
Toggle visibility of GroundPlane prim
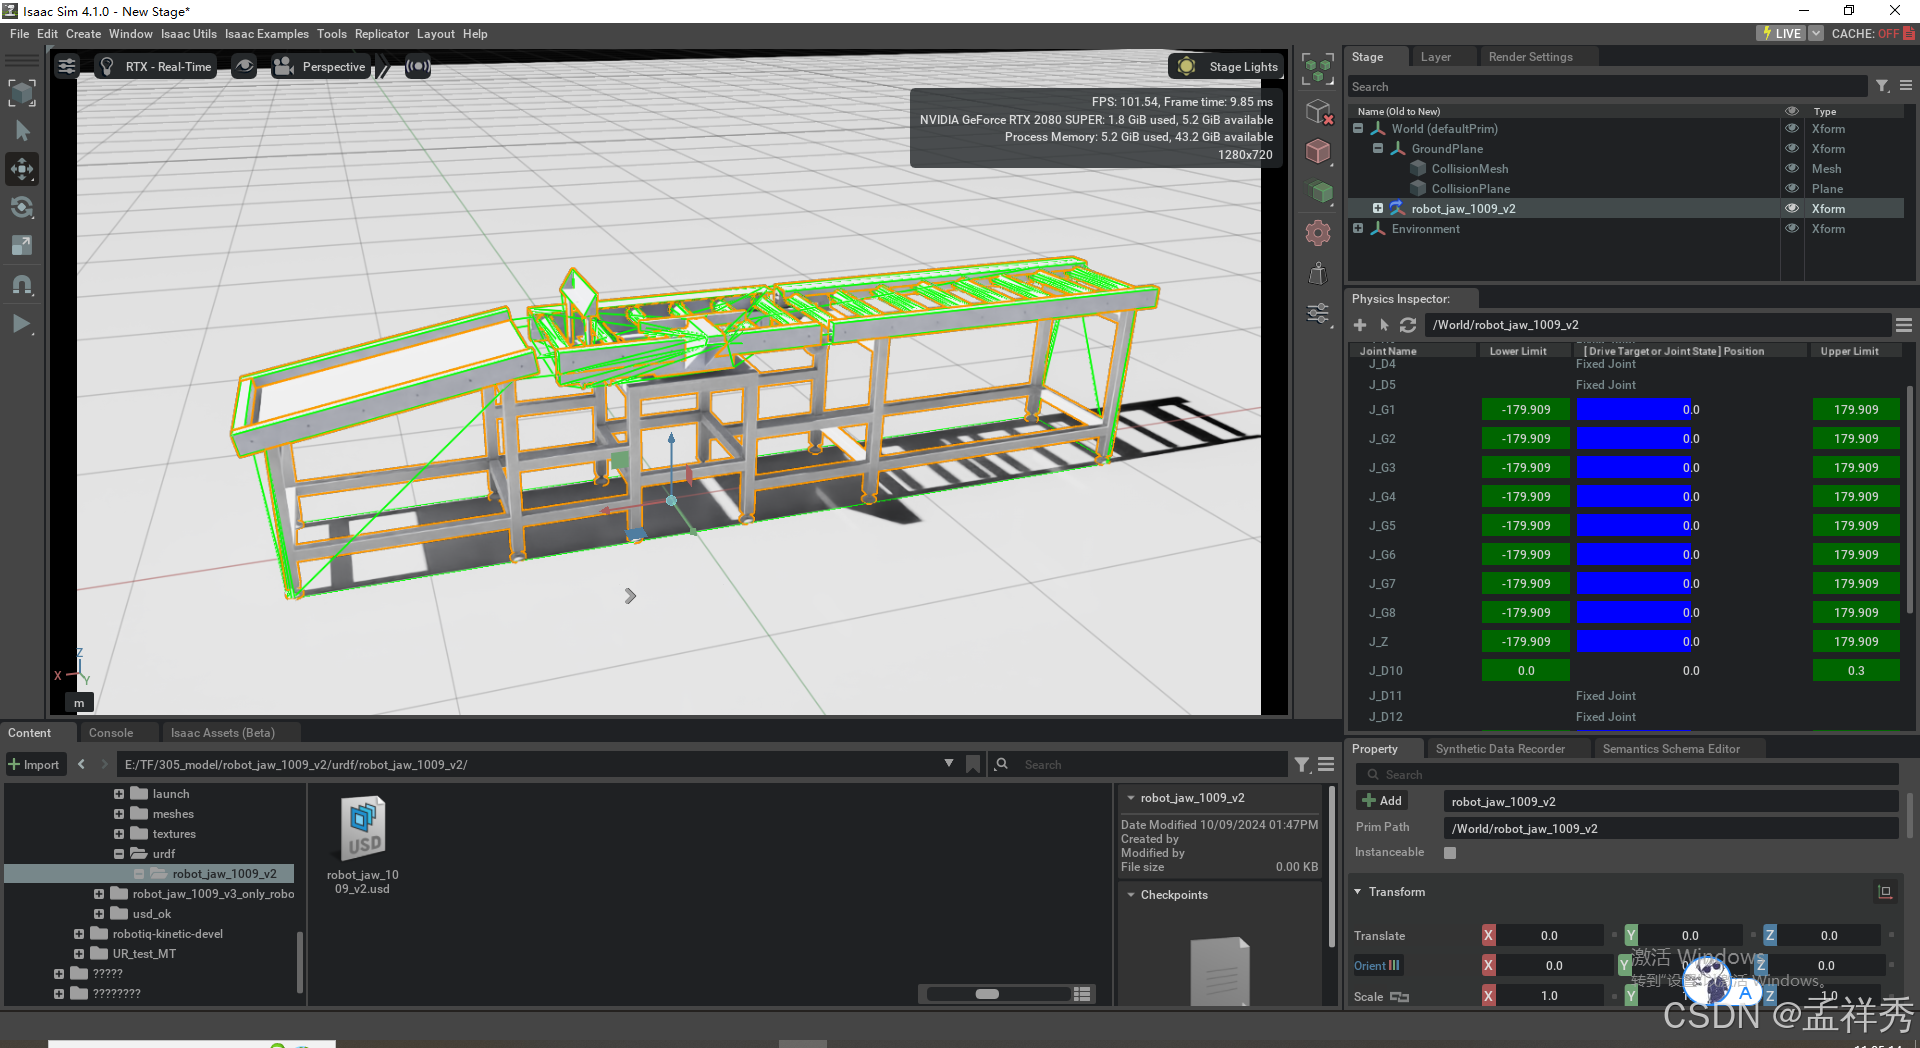point(1792,148)
